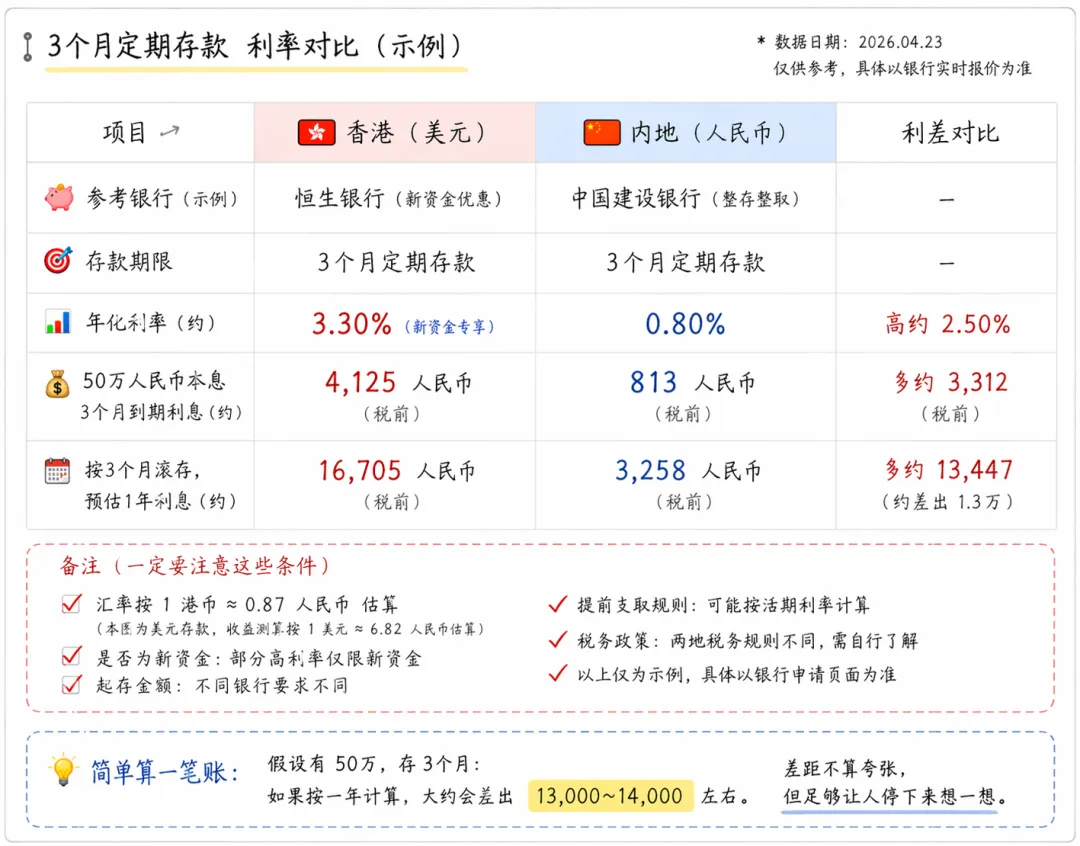Click the red checkmark beside 税务政策
This screenshot has height=846, width=1080.
(x=558, y=639)
